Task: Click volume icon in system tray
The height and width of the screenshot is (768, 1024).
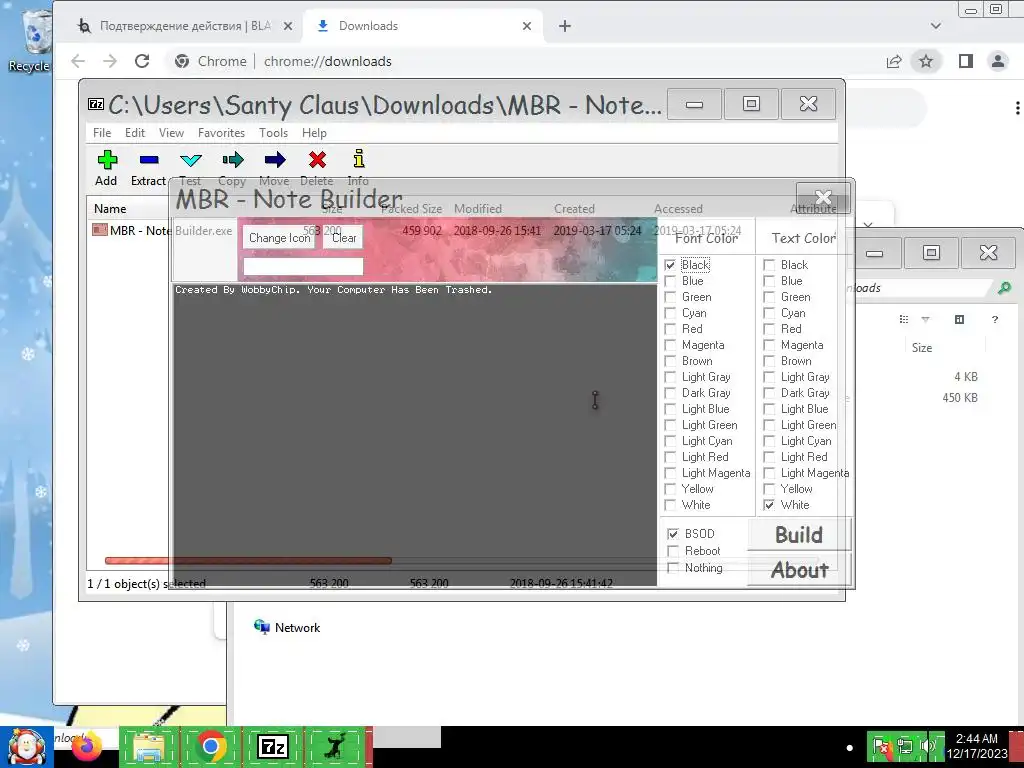Action: click(x=927, y=745)
